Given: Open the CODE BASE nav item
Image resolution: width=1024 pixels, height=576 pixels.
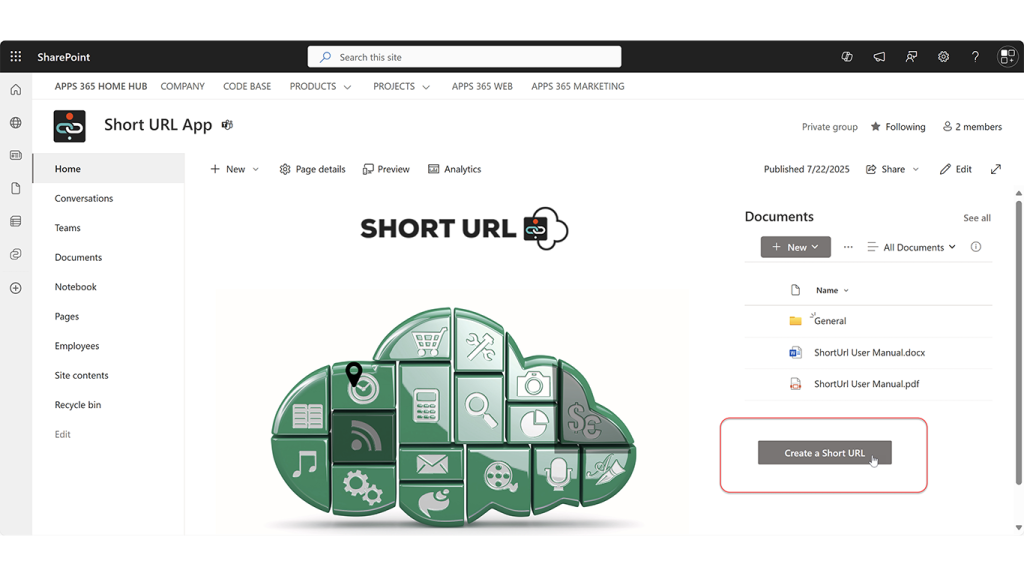Looking at the screenshot, I should click(x=247, y=86).
